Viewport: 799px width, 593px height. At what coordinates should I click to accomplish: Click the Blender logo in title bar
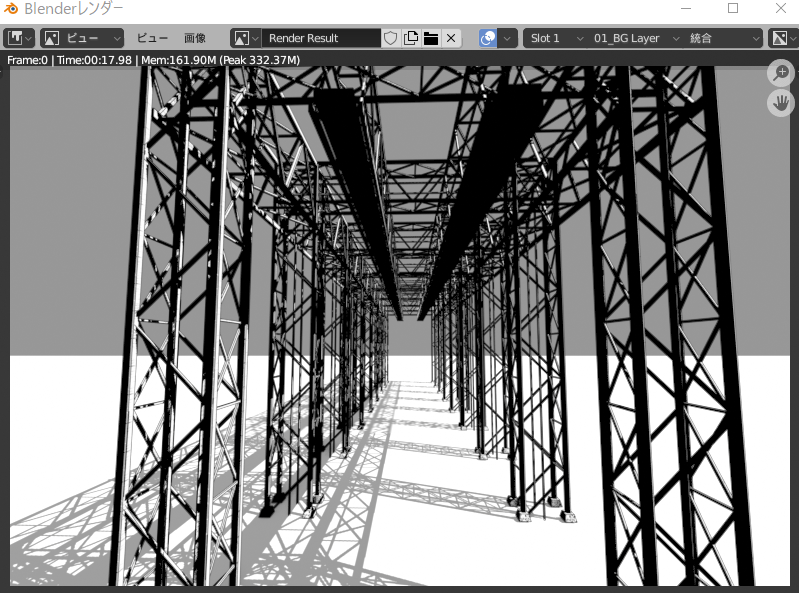point(11,9)
